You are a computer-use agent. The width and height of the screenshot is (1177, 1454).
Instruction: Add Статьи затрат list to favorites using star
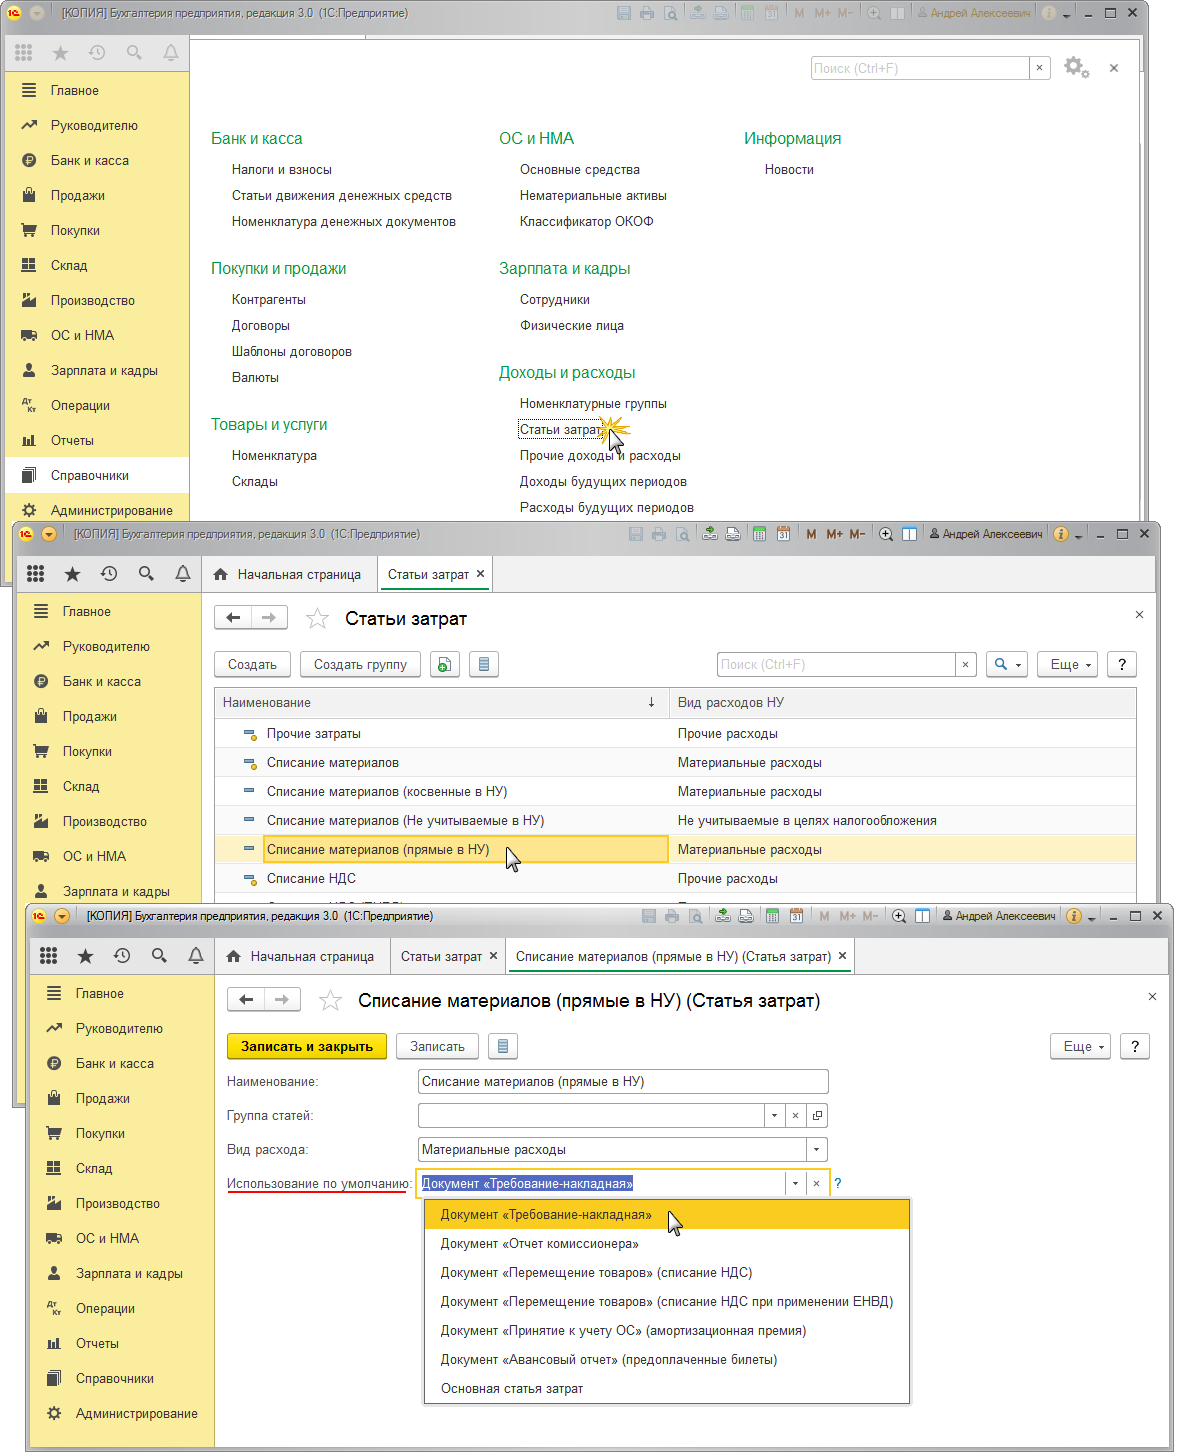click(317, 619)
